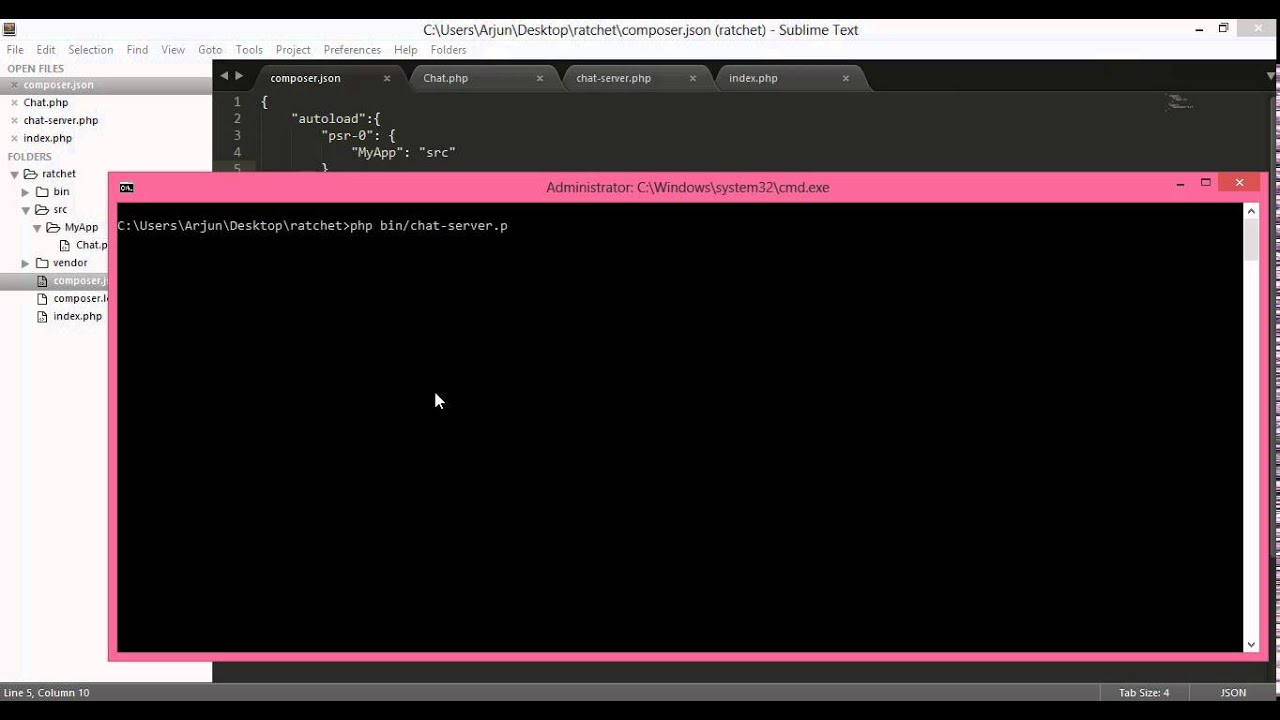The width and height of the screenshot is (1280, 720).
Task: Select composer.json in Open Files
Action: tap(58, 85)
